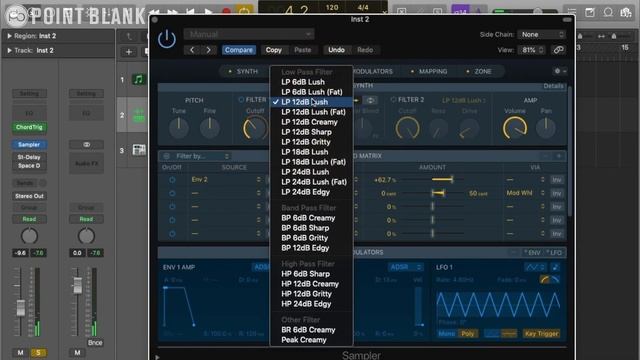Click the add track plus button

coord(129,52)
